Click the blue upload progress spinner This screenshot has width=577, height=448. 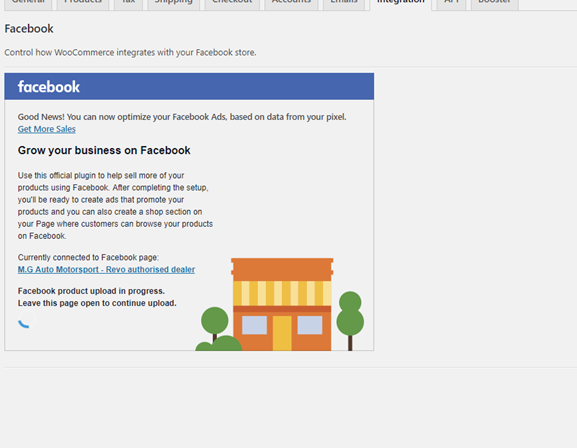pos(26,320)
